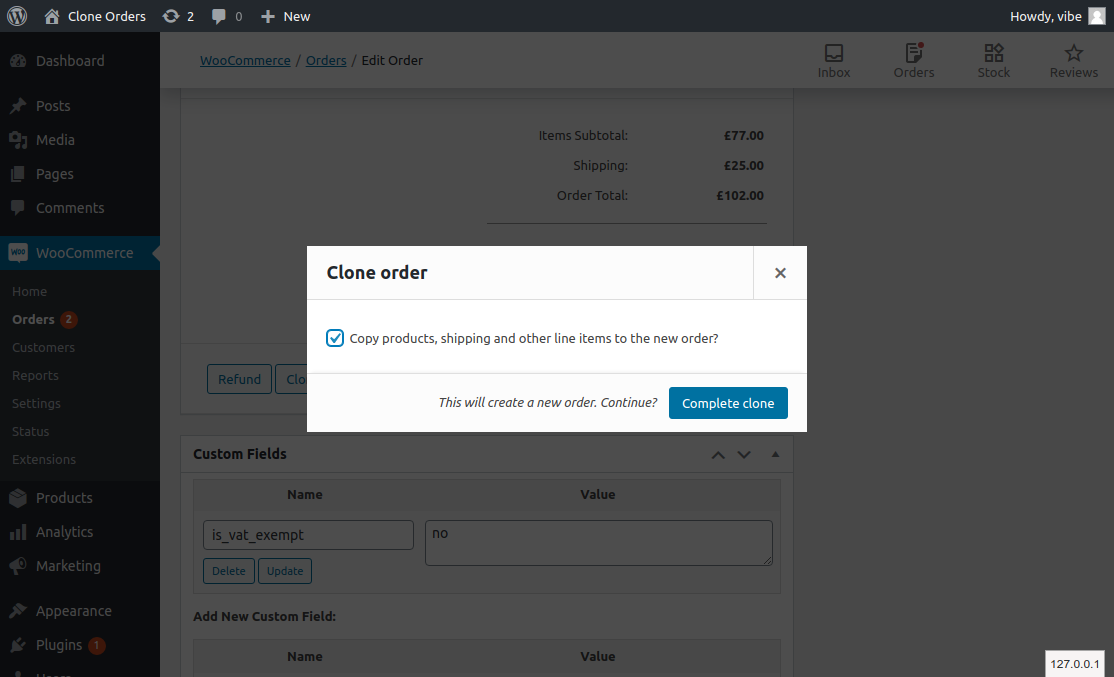Screen dimensions: 1114x677
Task: Click the Refund button
Action: (239, 378)
